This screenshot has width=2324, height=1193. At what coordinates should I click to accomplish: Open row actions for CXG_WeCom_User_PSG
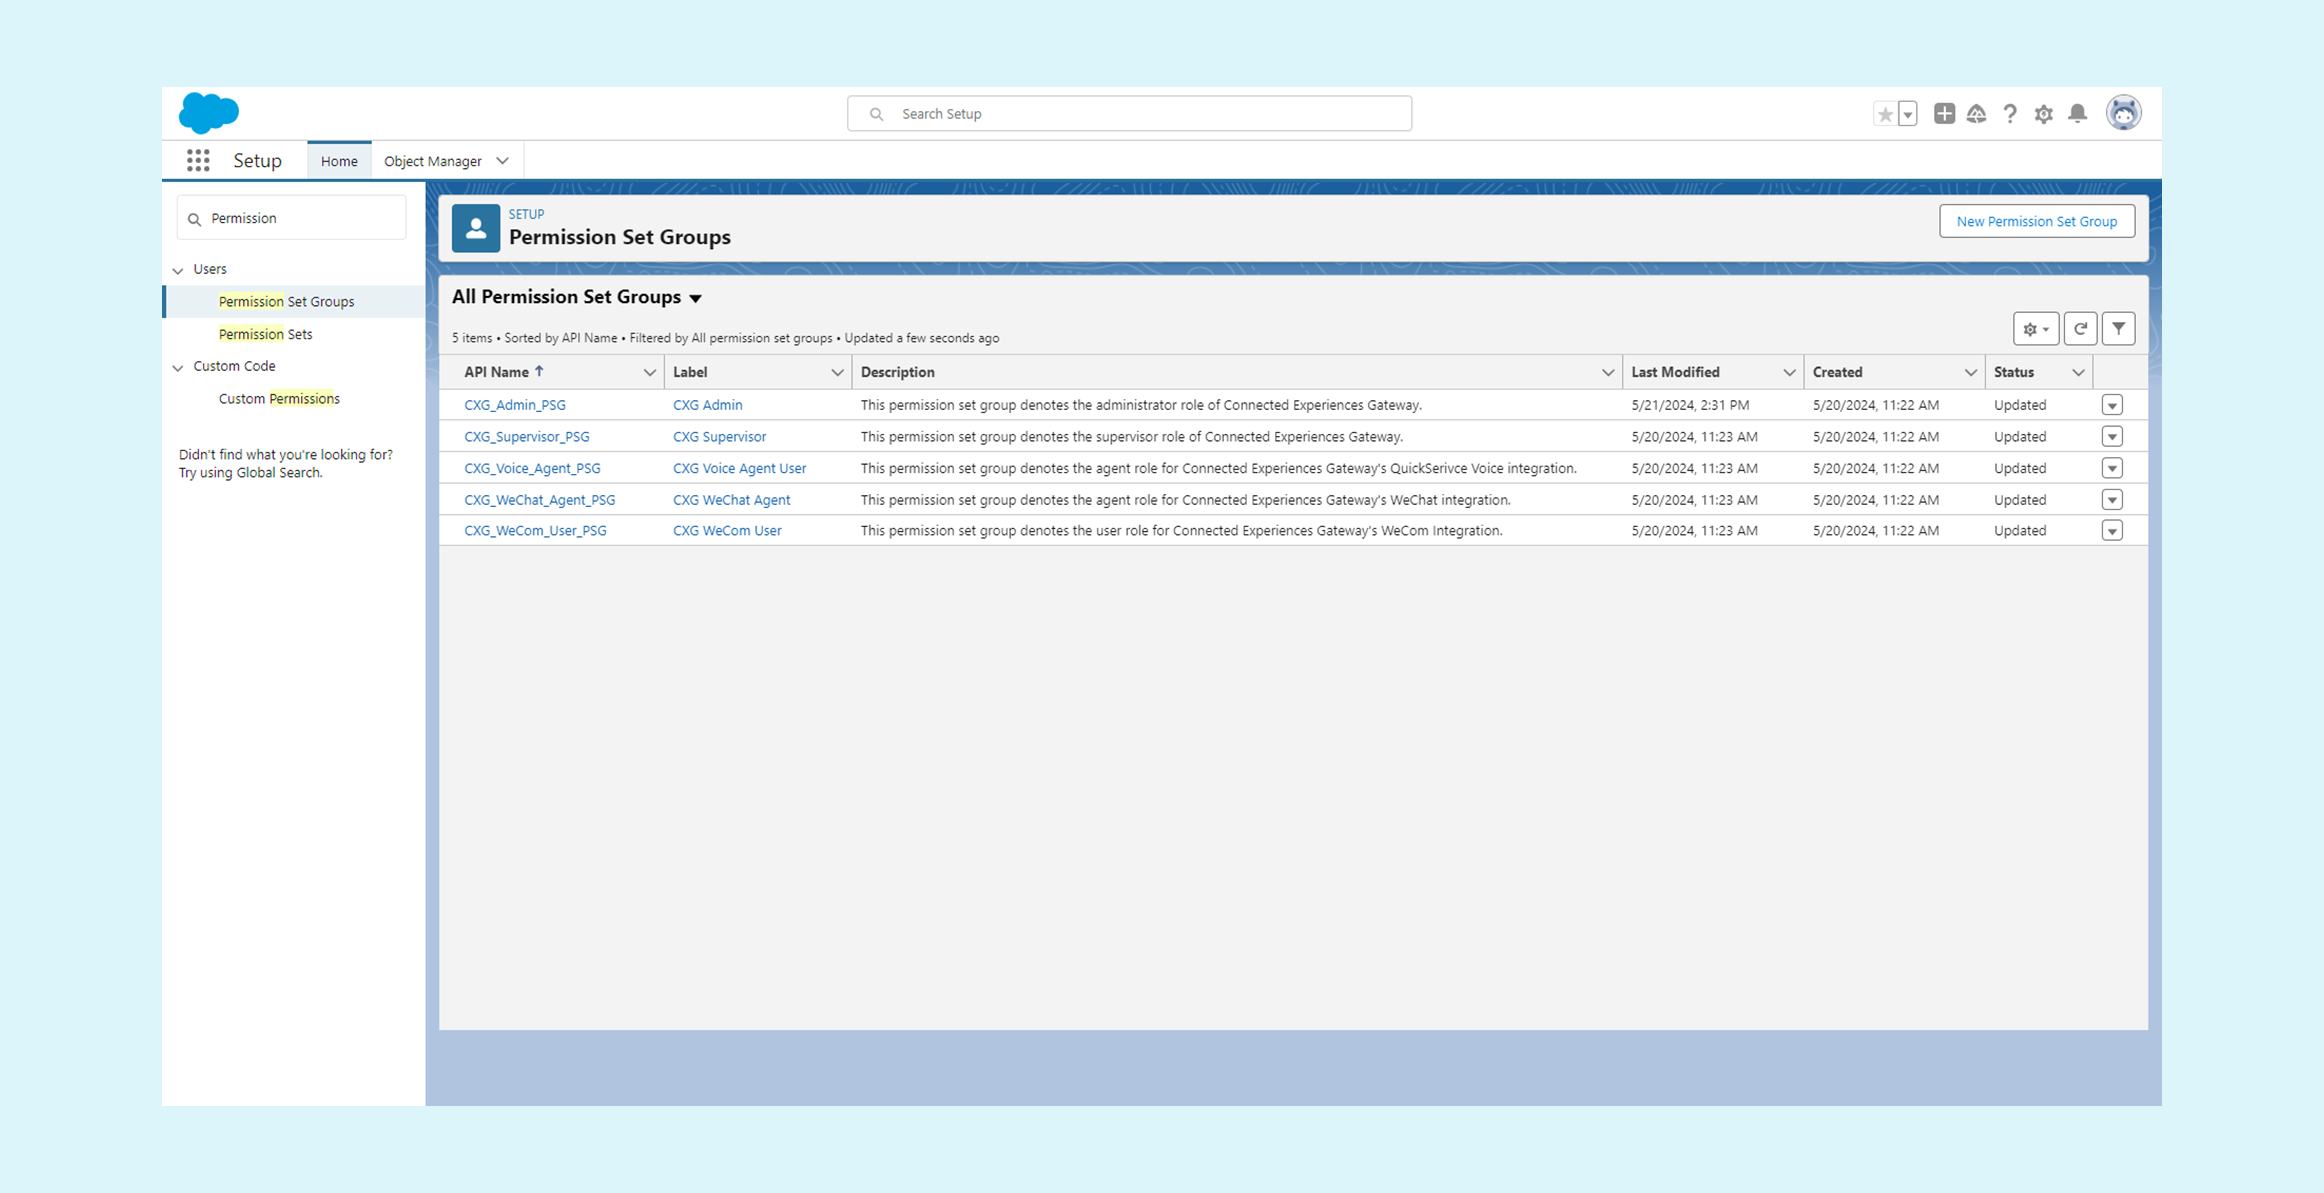2112,531
